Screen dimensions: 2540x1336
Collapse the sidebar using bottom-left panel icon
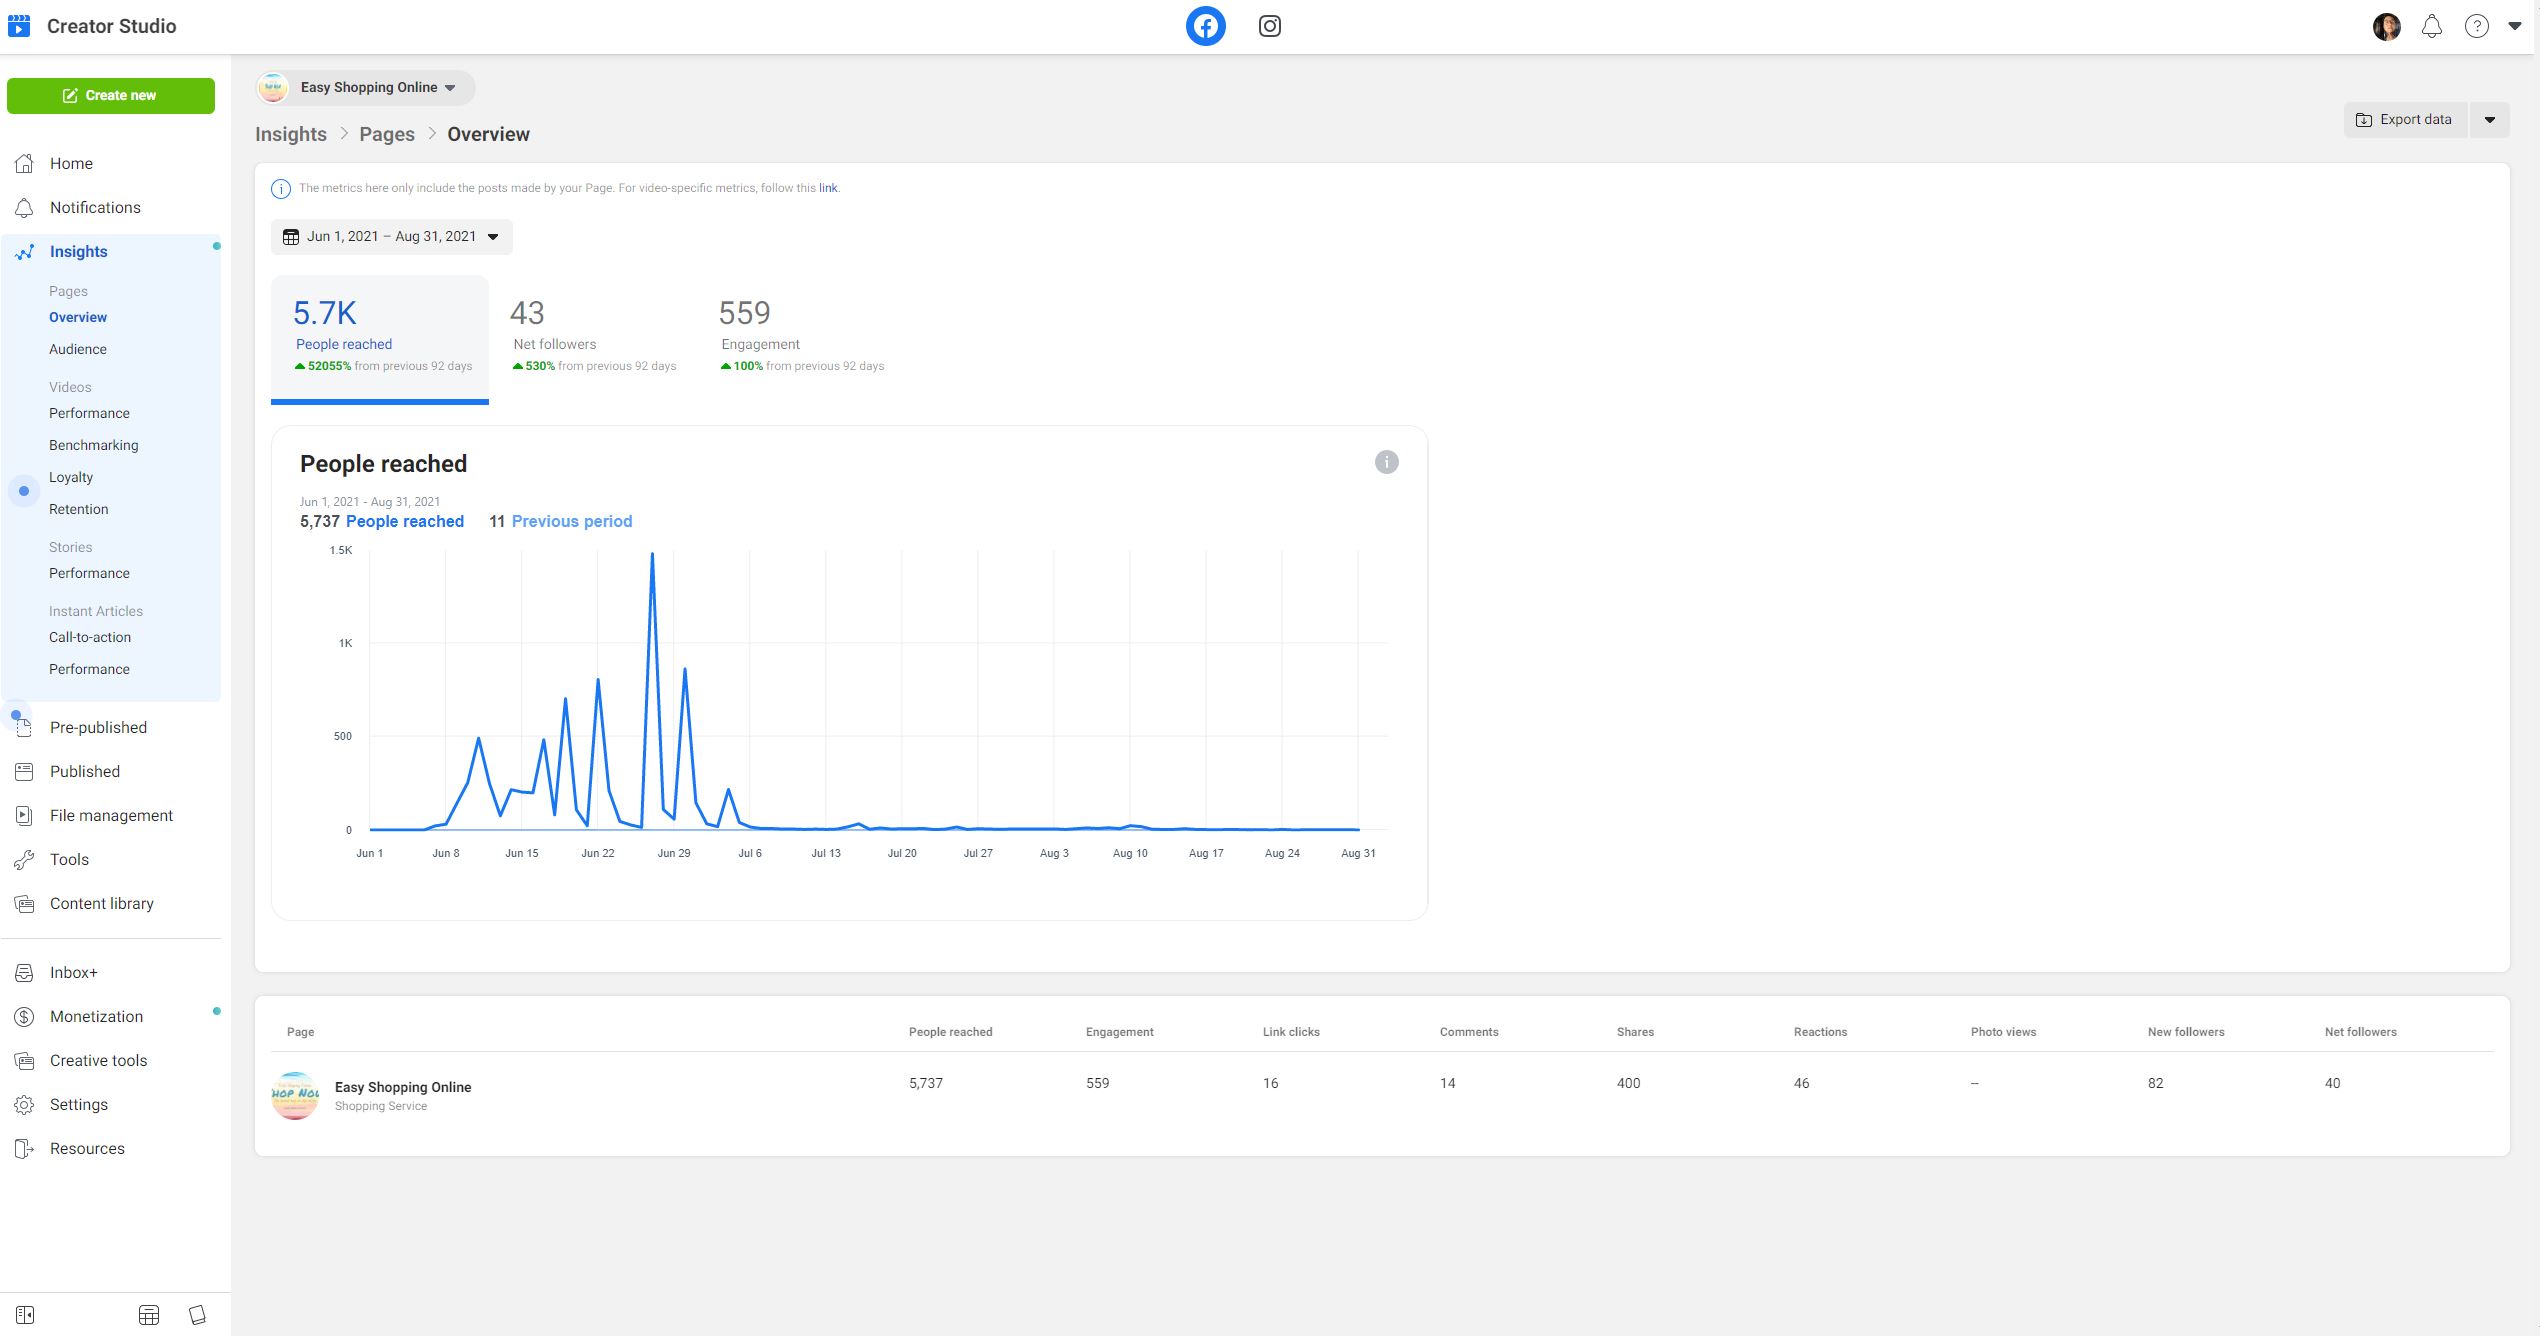[25, 1315]
